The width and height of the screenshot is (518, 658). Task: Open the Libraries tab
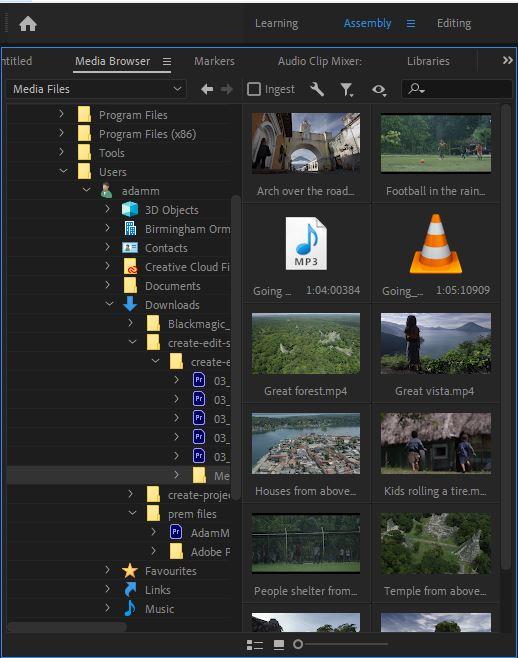pyautogui.click(x=428, y=61)
